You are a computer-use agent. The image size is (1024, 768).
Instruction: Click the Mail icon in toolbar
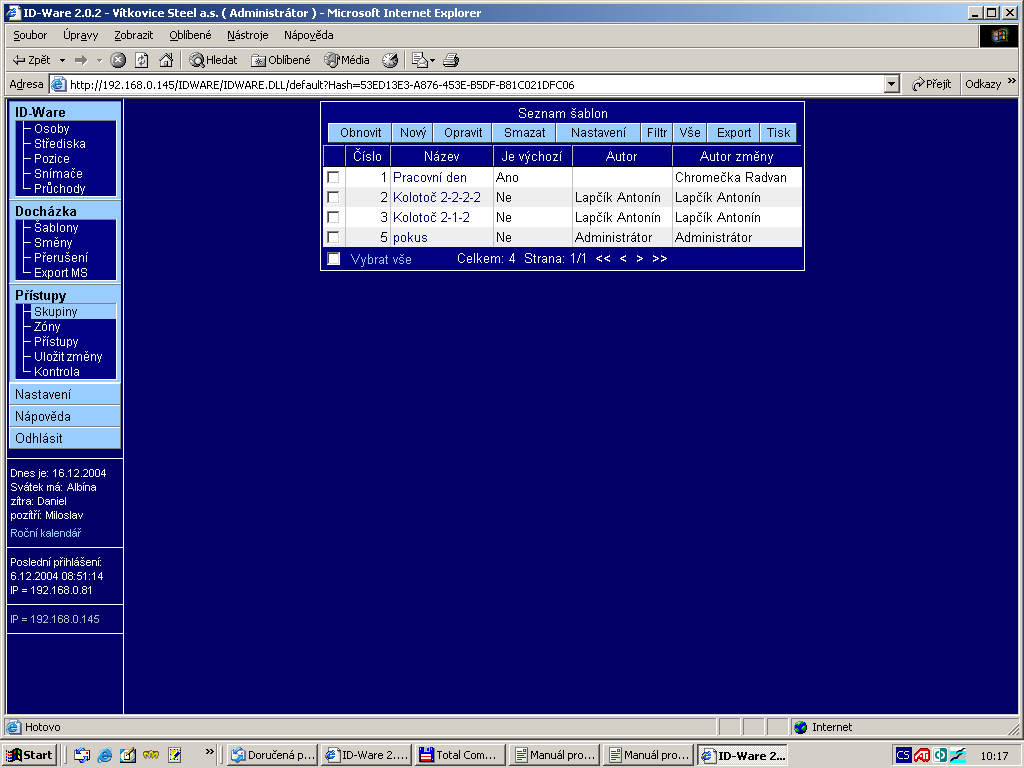coord(419,60)
